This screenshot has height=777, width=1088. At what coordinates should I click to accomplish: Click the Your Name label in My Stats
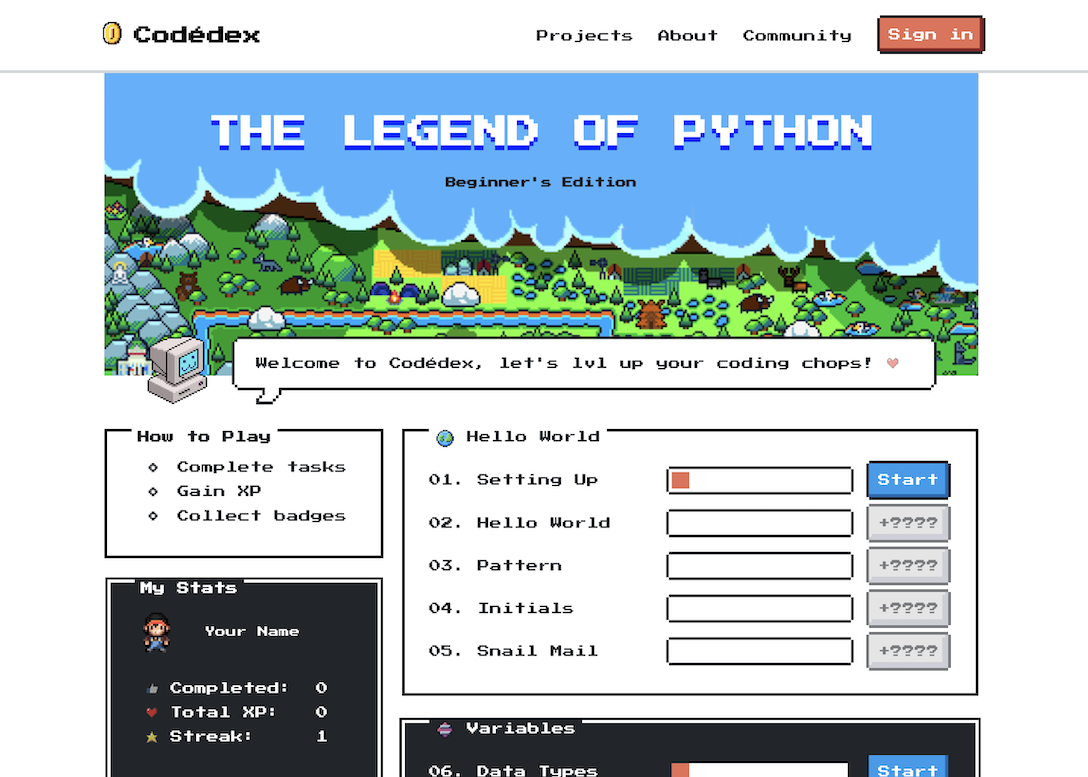[x=250, y=630]
